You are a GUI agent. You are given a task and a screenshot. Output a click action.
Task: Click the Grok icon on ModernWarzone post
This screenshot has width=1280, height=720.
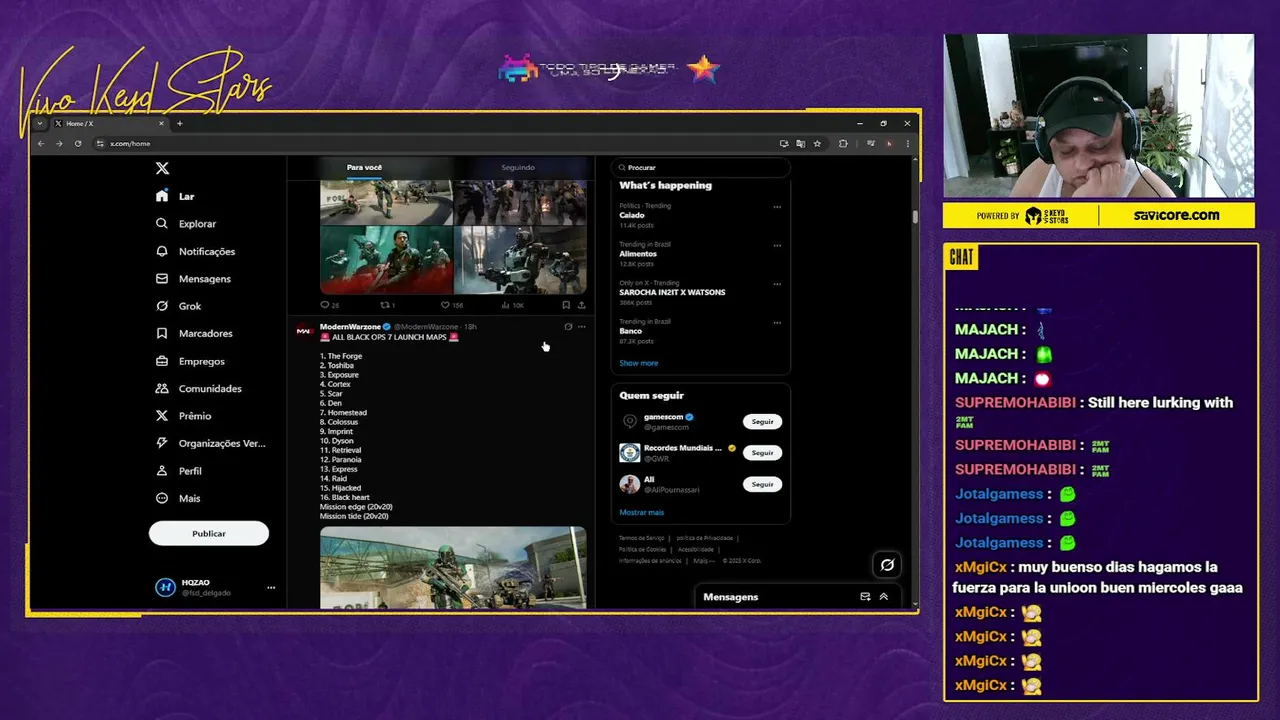(568, 327)
